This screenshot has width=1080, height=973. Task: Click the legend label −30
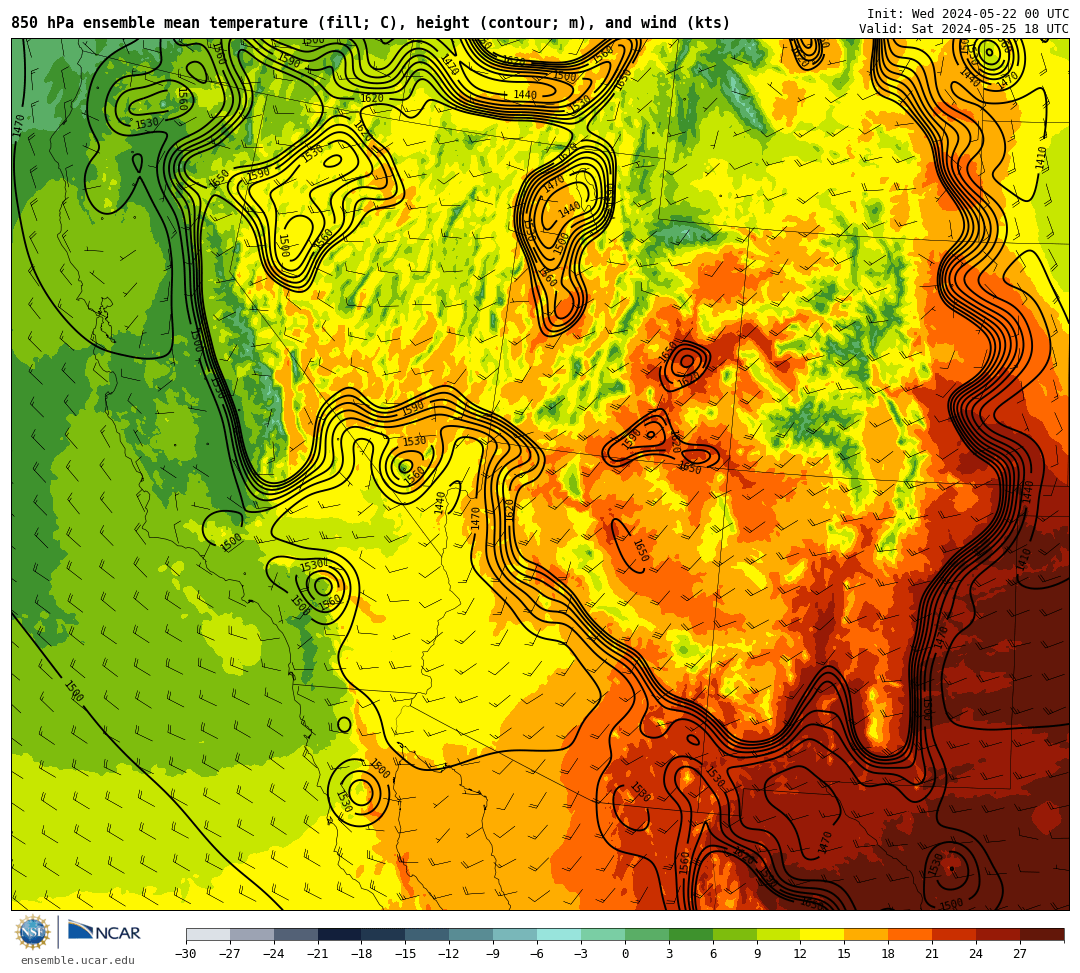[x=186, y=954]
